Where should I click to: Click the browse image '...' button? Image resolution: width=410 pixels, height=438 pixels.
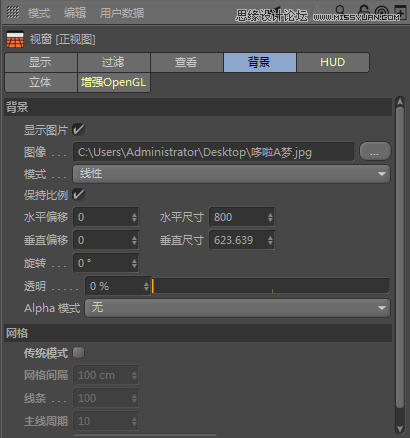375,152
